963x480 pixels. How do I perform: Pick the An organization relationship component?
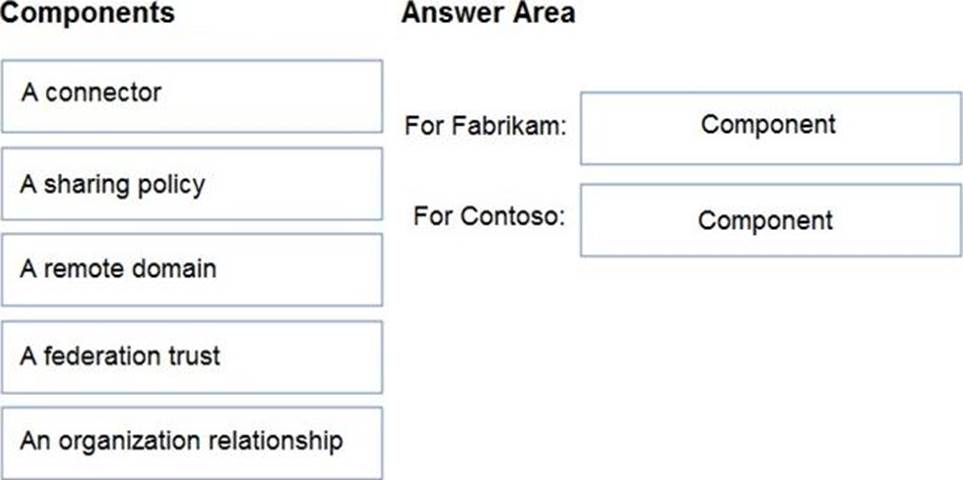(191, 442)
